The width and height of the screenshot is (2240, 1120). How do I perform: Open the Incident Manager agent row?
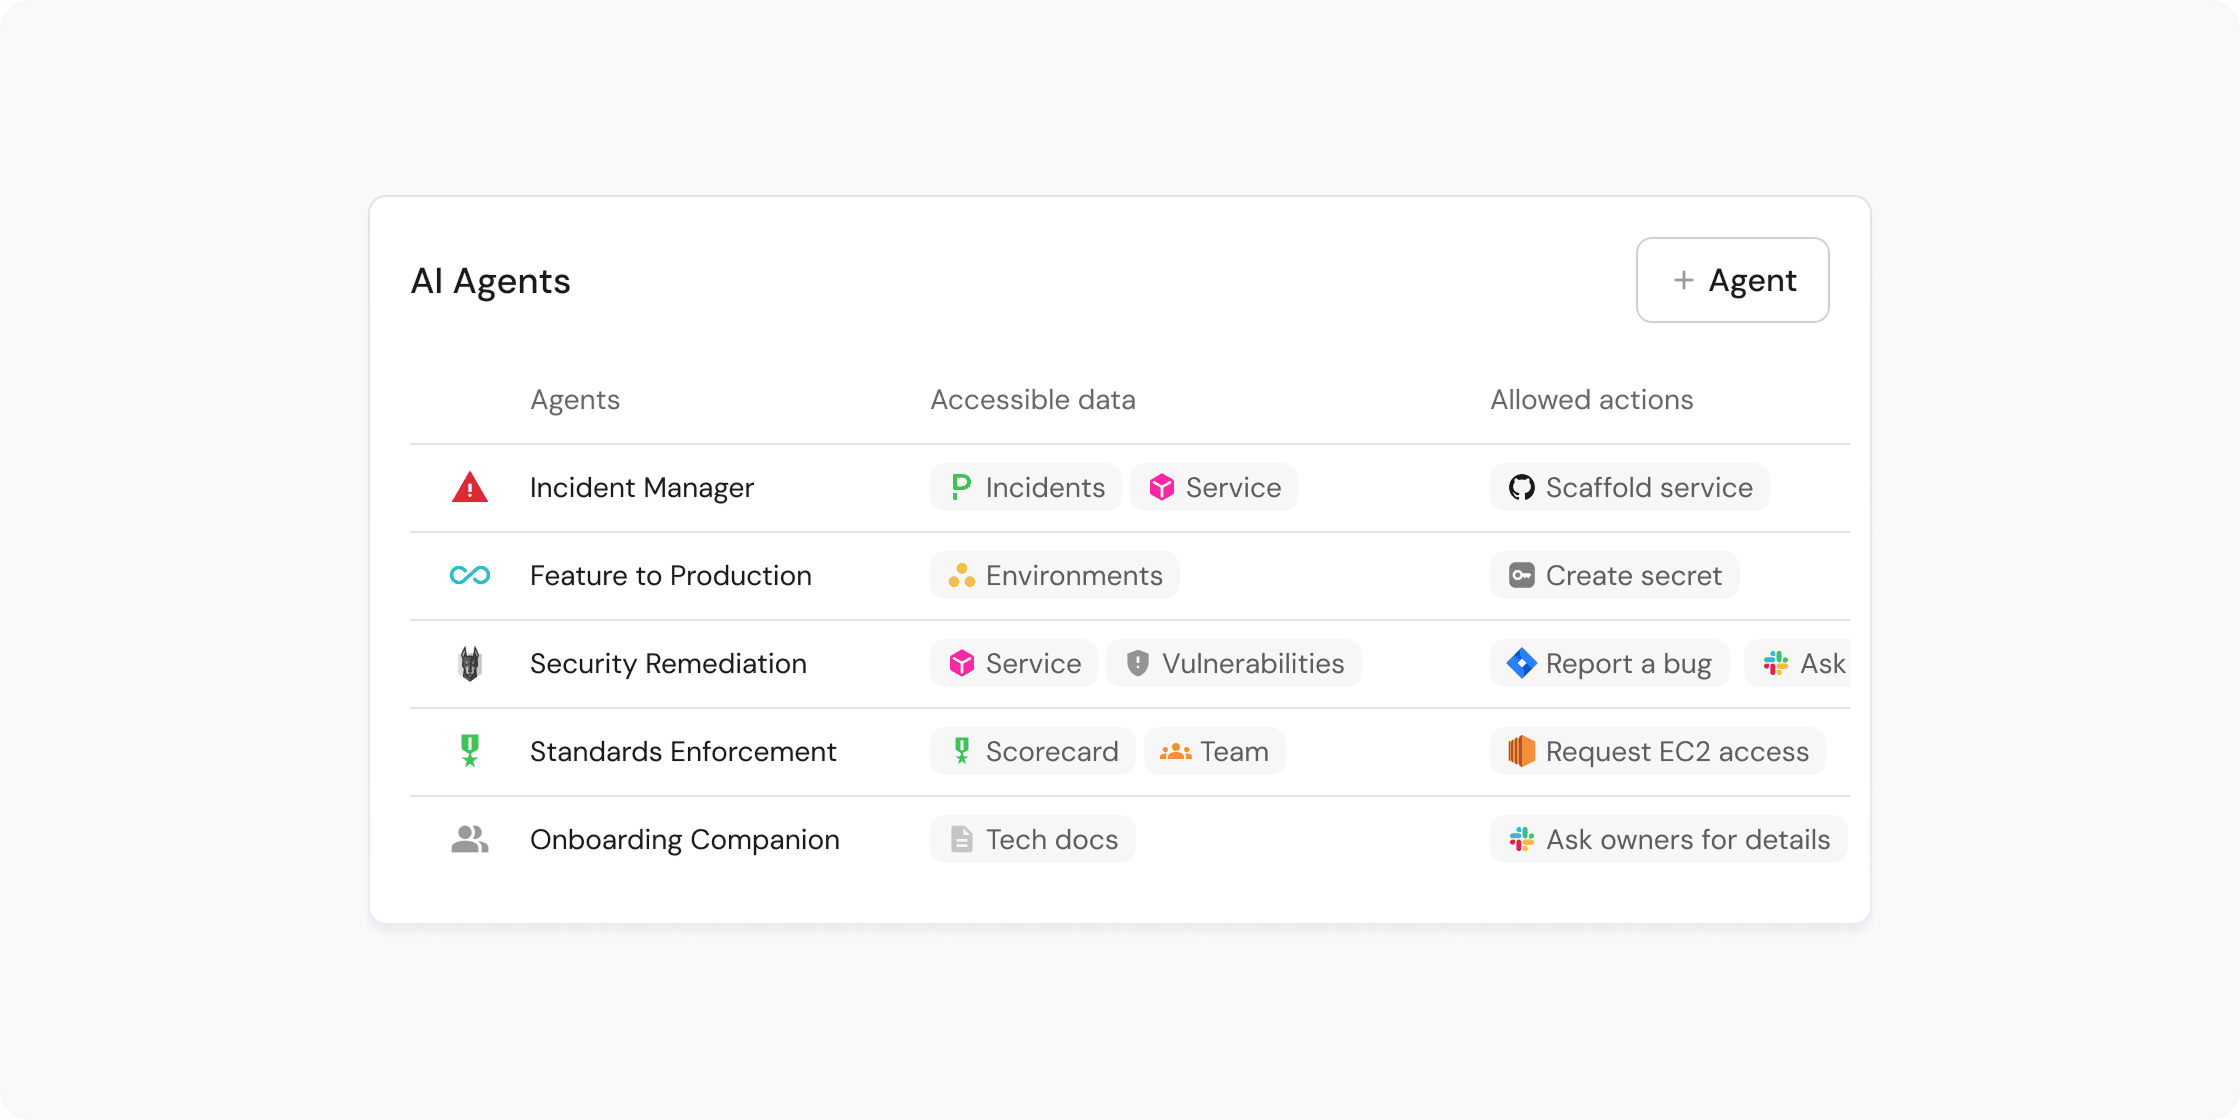pyautogui.click(x=641, y=488)
